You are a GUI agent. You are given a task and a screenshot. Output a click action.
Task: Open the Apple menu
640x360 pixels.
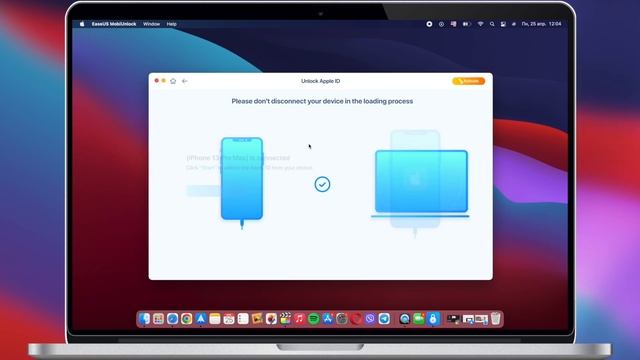pos(82,24)
